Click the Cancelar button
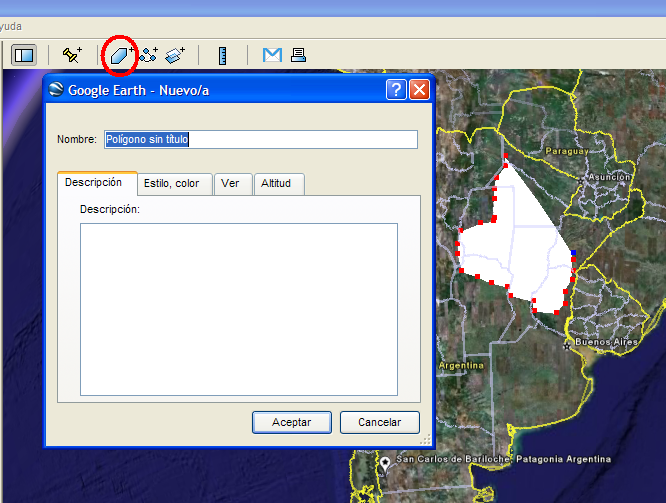The image size is (666, 503). point(380,422)
